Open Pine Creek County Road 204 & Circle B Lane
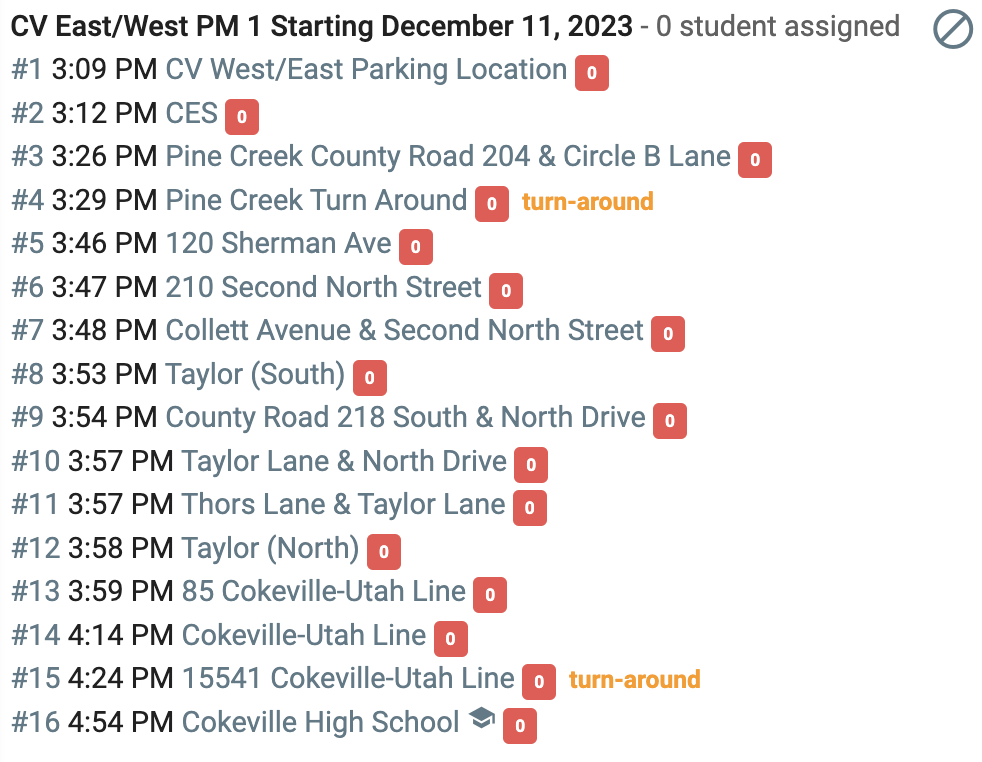 (448, 157)
